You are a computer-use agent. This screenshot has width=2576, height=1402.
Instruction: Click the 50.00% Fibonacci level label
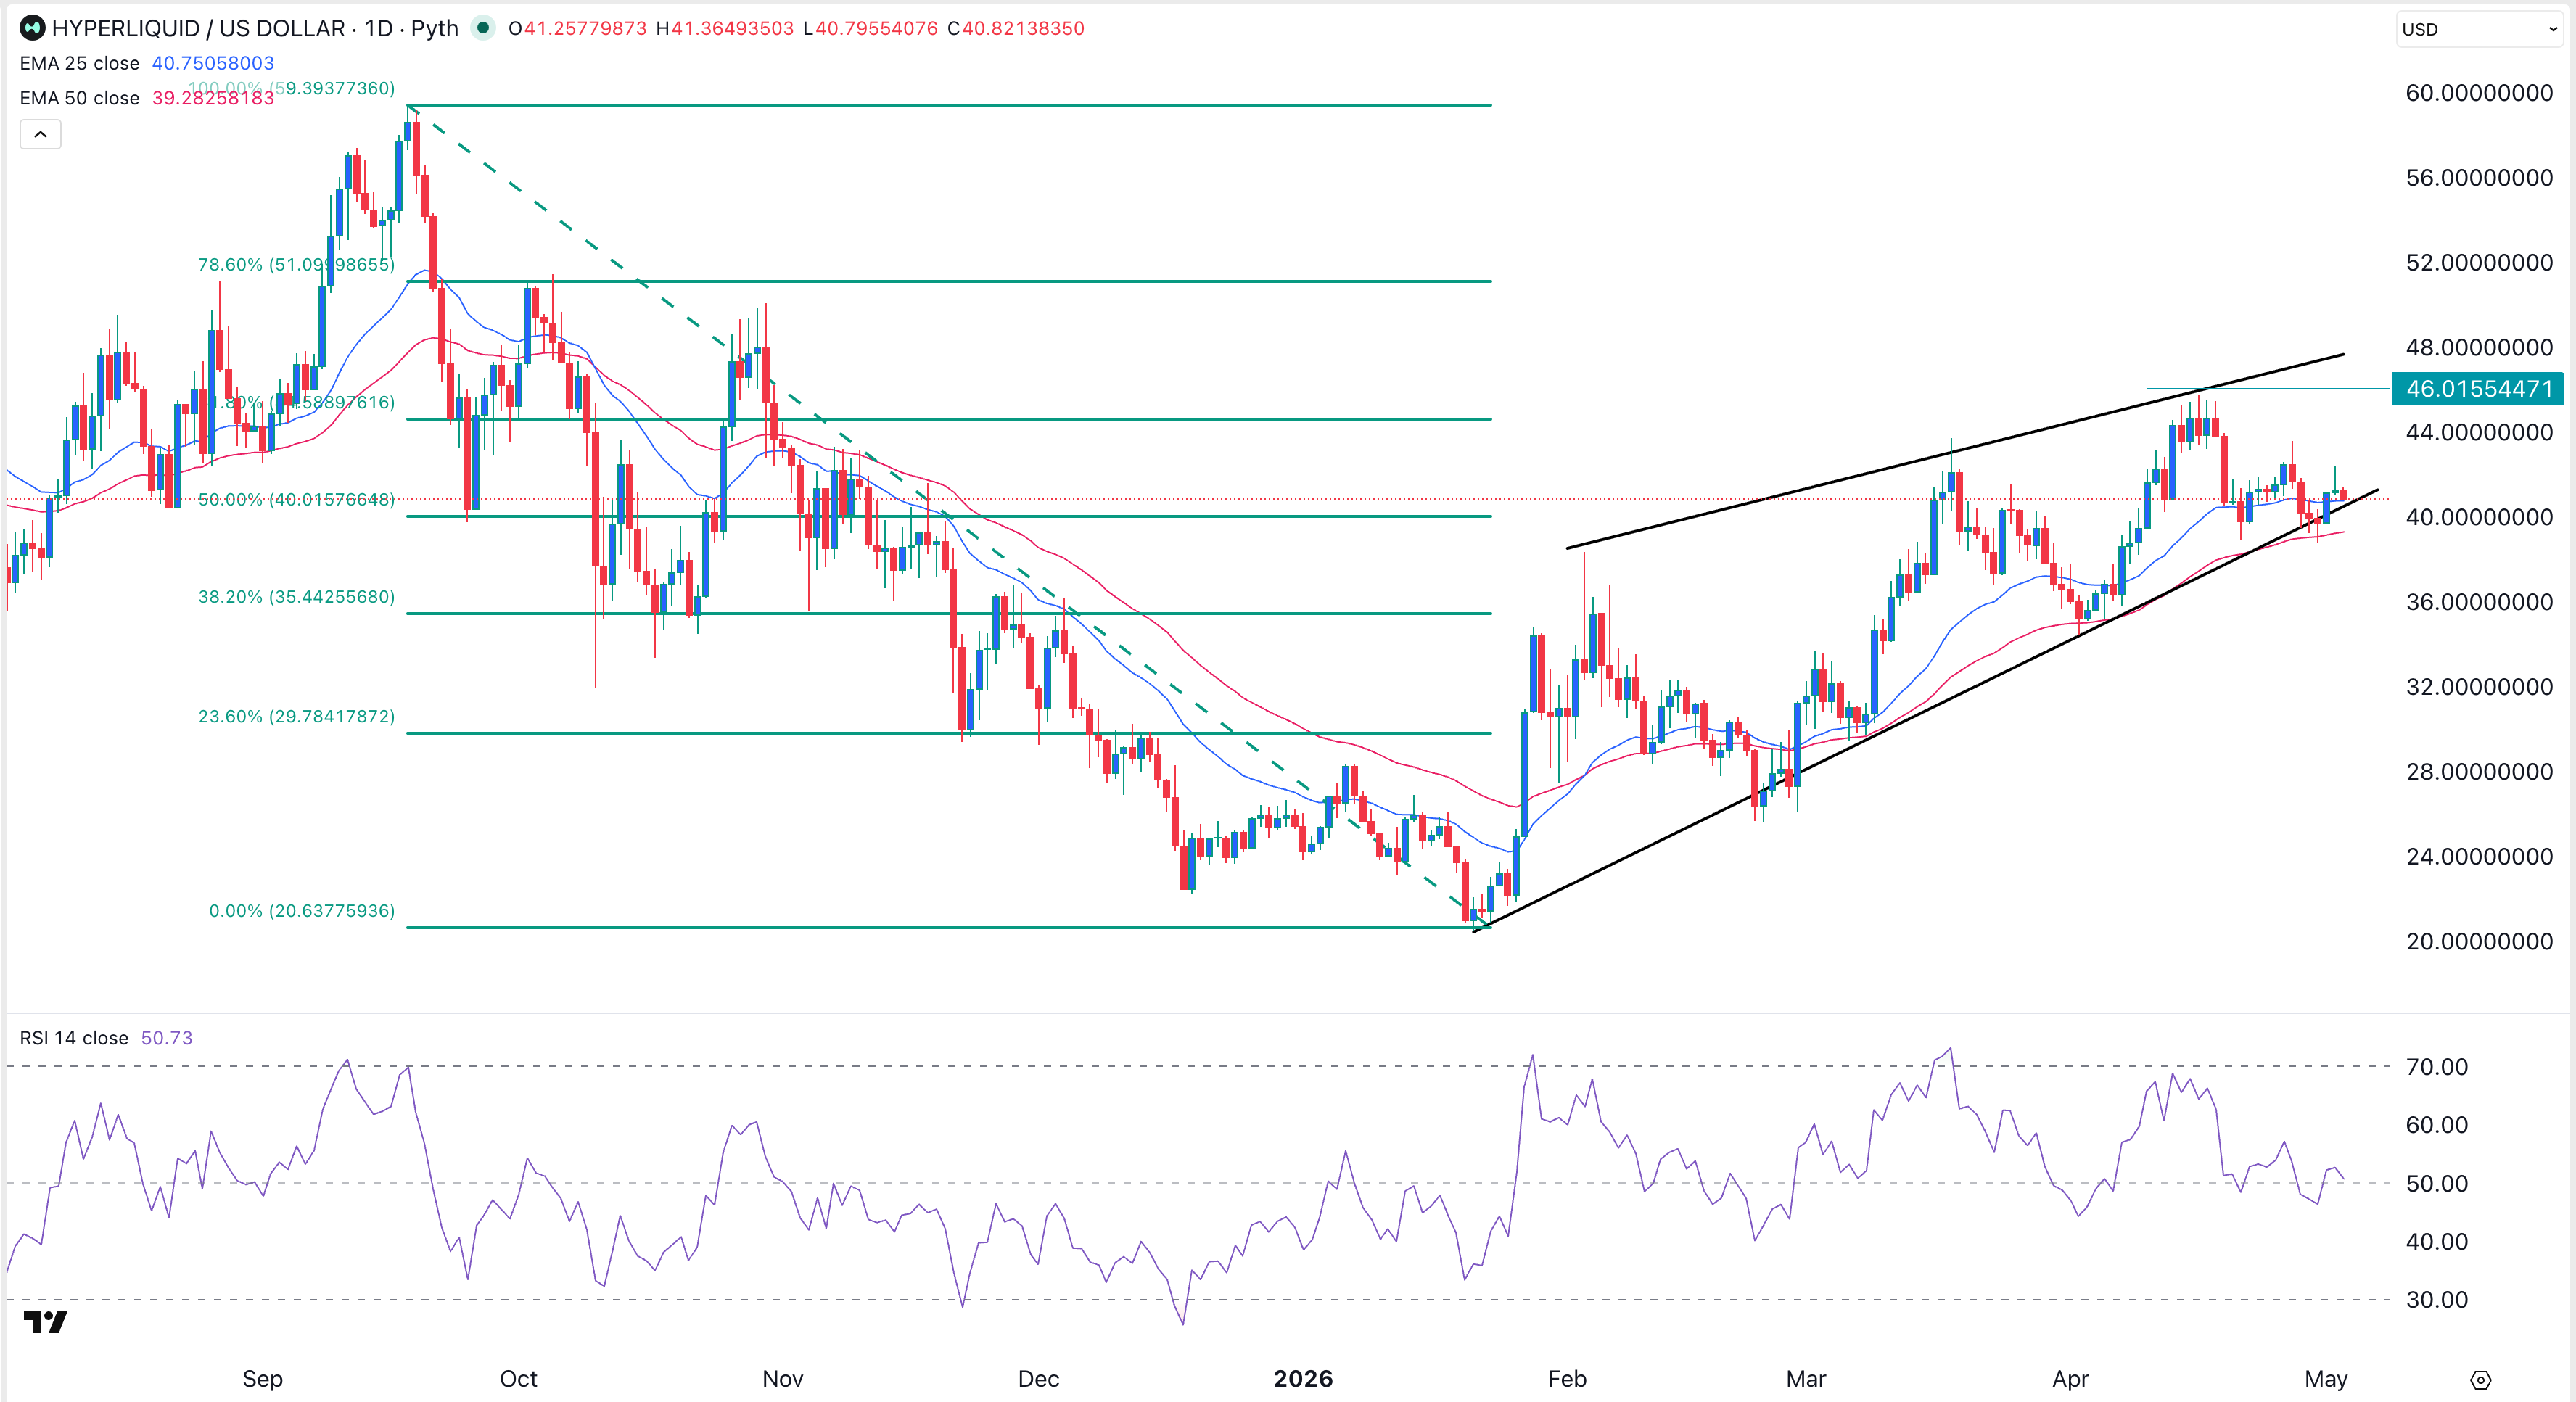click(x=296, y=499)
